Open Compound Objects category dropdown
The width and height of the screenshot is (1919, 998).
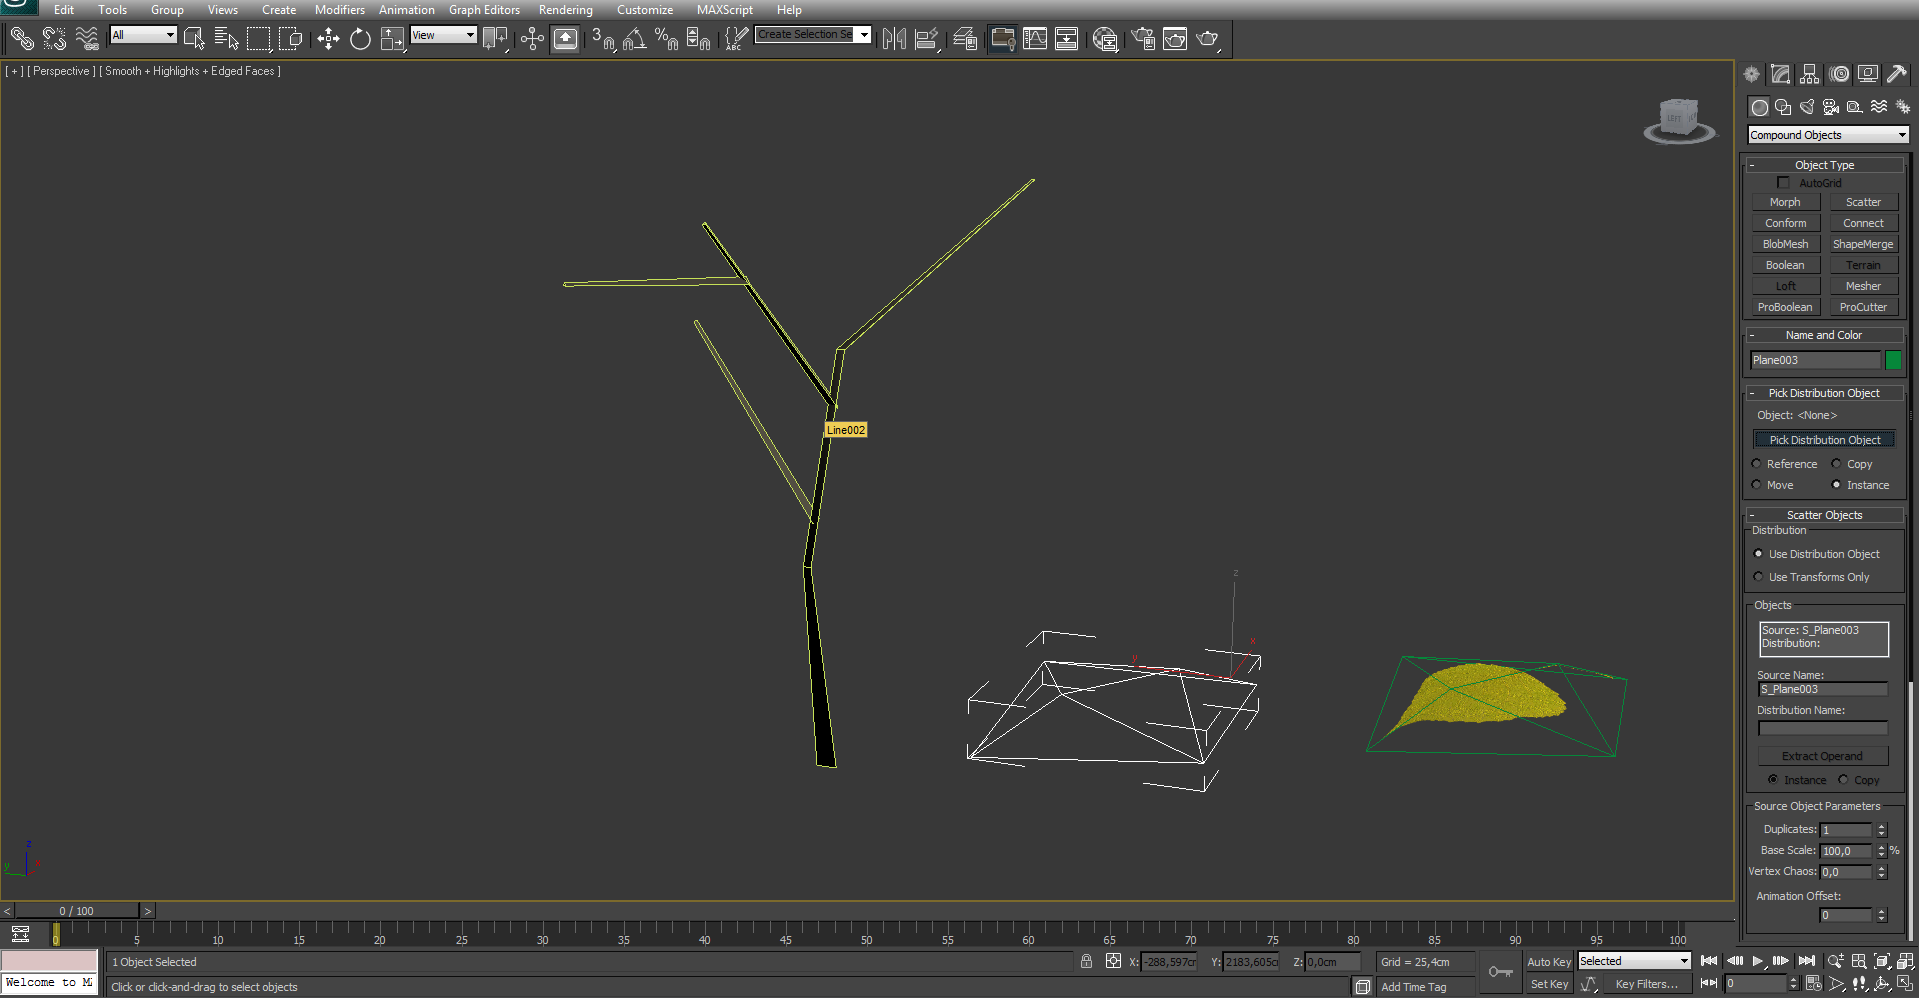1828,135
